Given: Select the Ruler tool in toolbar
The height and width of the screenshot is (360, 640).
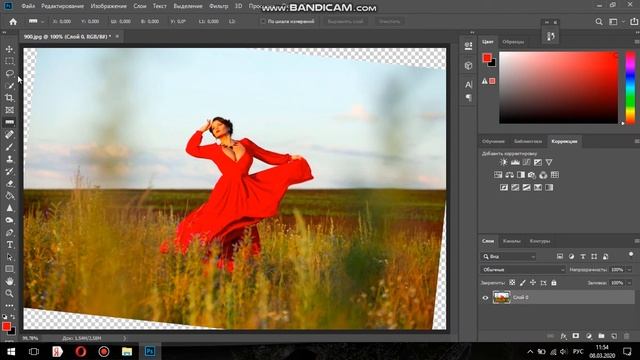Looking at the screenshot, I should [9, 122].
